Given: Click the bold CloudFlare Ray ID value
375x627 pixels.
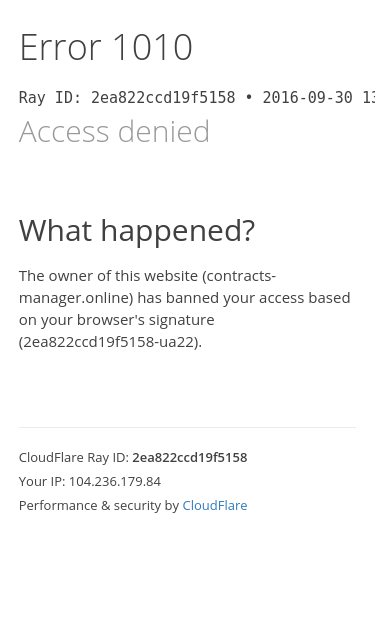Looking at the screenshot, I should [189, 457].
